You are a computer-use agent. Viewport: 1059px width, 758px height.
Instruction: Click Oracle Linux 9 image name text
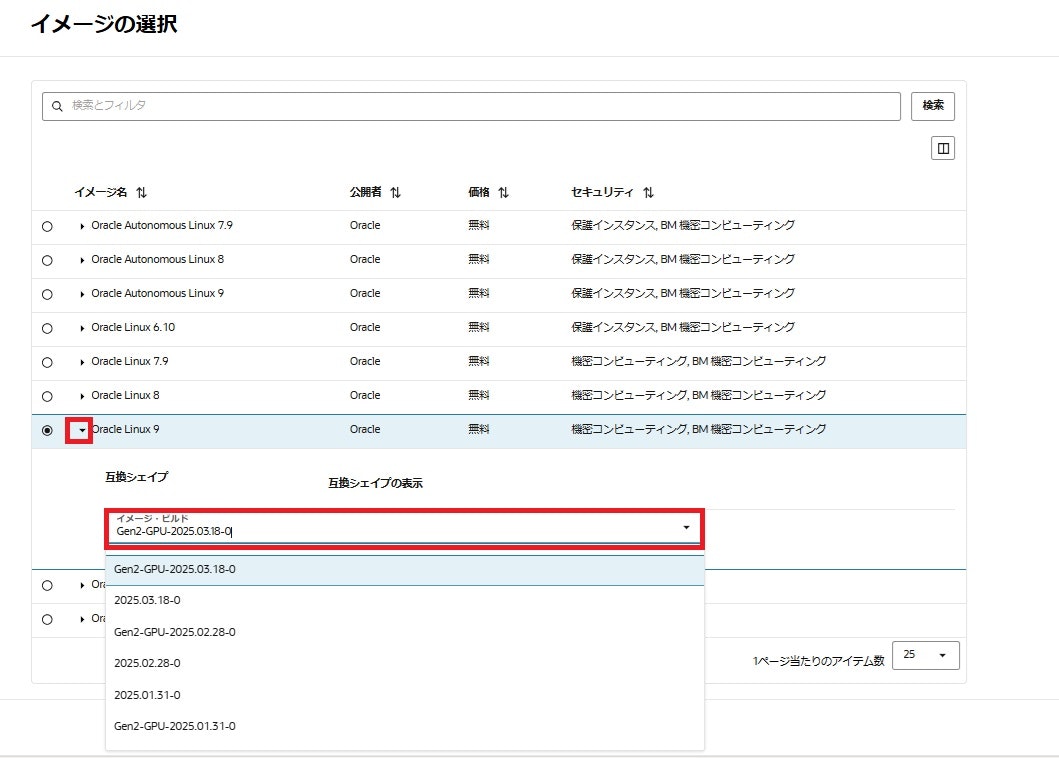(126, 429)
